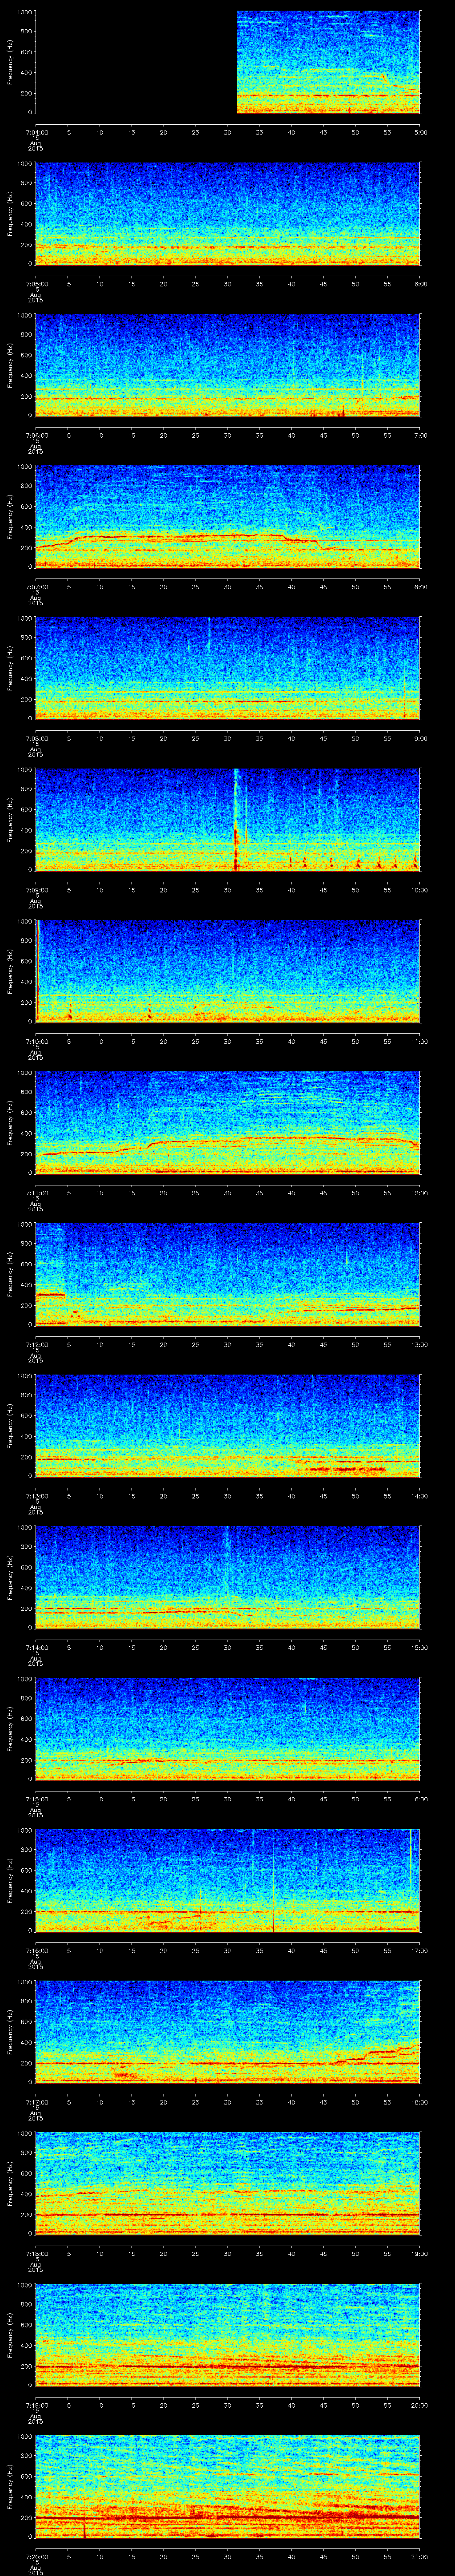This screenshot has height=2576, width=455.
Task: Click the 8:00 end label of the 7:07:00 spectrogram
Action: 420,586
